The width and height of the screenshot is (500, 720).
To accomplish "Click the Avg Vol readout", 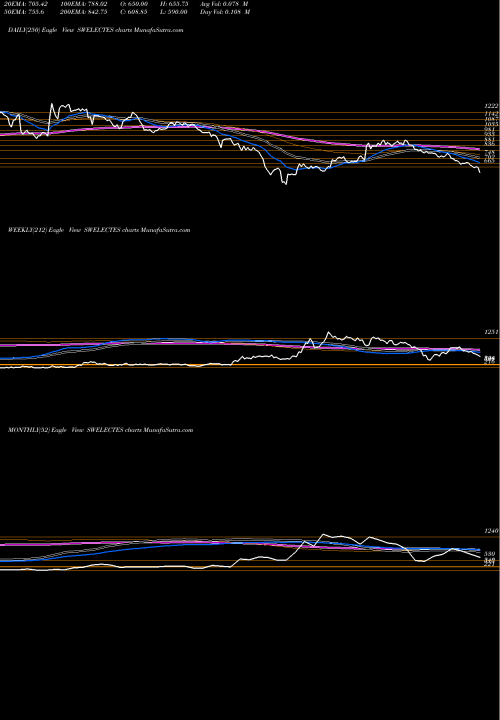I will click(224, 4).
